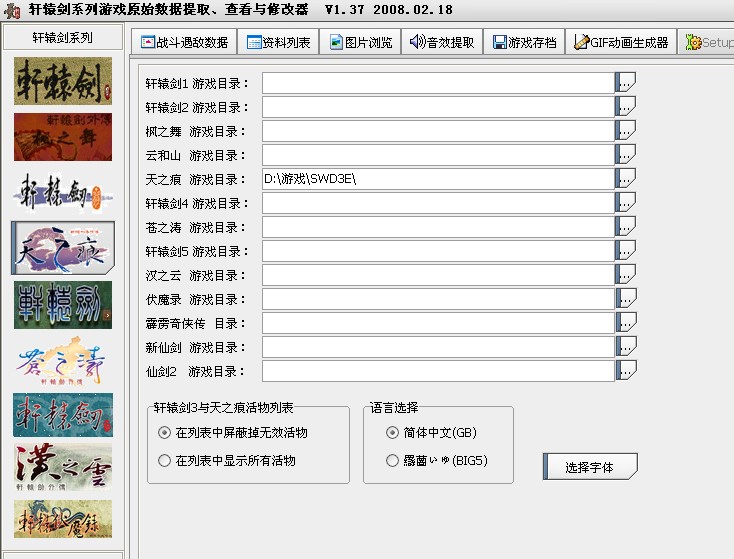
Task: Browse for 苍之涛 game directory
Action: pyautogui.click(x=625, y=227)
